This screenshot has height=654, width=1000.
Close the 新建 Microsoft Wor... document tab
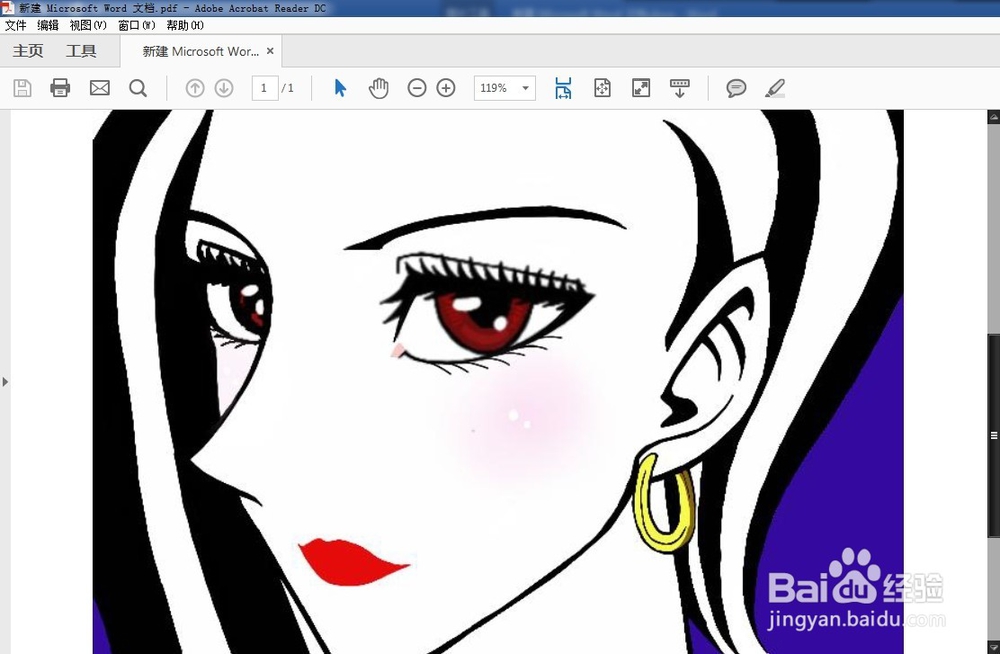[x=270, y=51]
